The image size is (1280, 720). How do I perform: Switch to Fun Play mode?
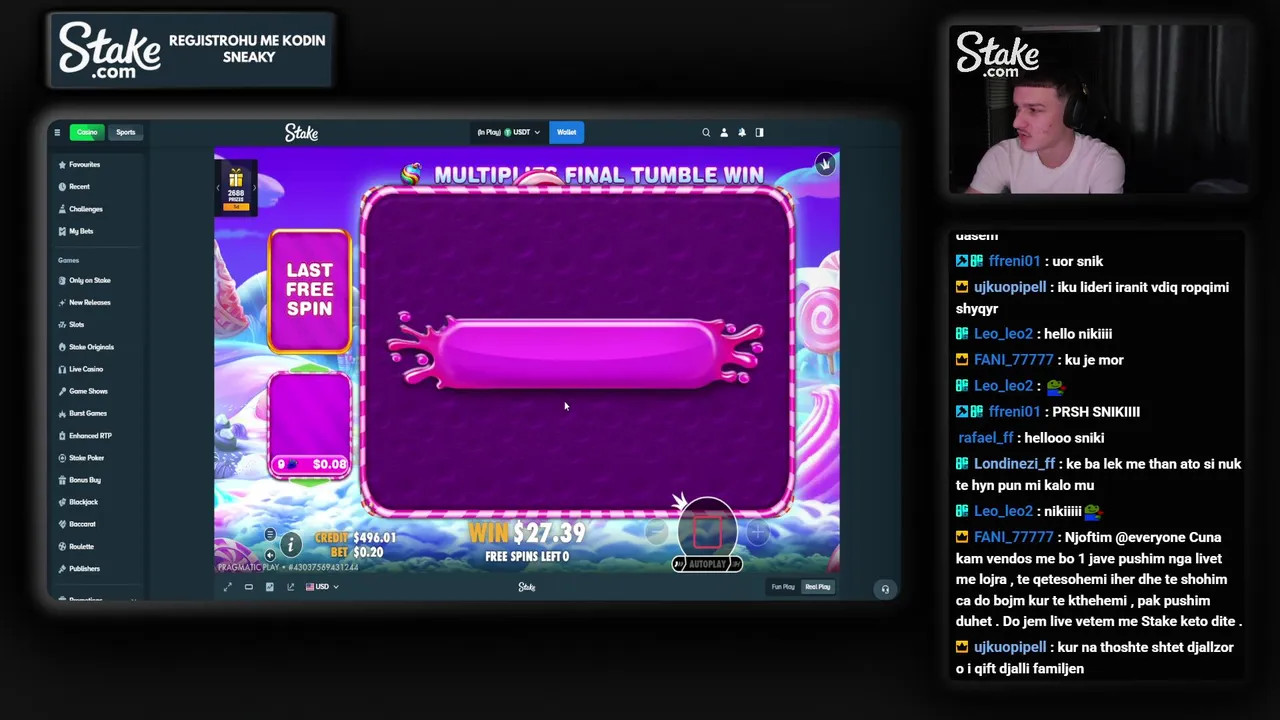(x=783, y=587)
